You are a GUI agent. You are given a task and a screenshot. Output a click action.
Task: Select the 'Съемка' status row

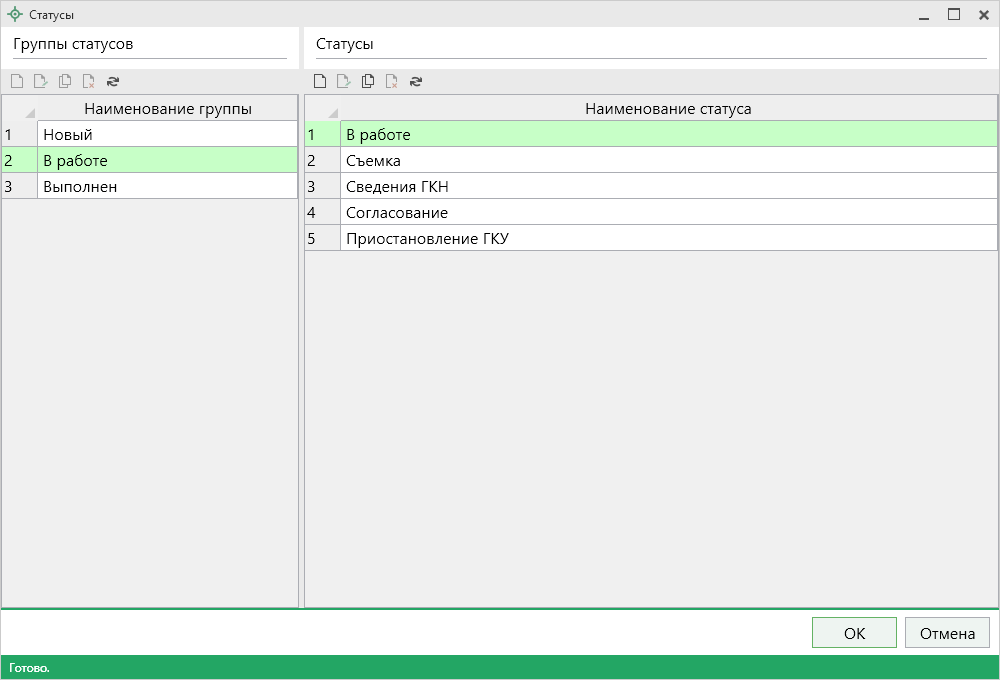click(x=668, y=160)
